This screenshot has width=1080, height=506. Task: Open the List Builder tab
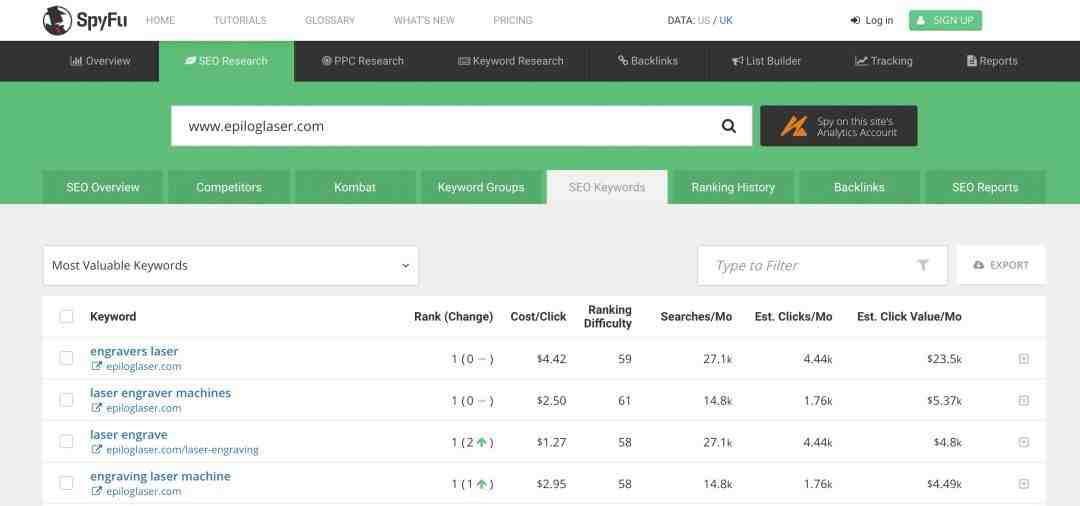click(x=766, y=61)
